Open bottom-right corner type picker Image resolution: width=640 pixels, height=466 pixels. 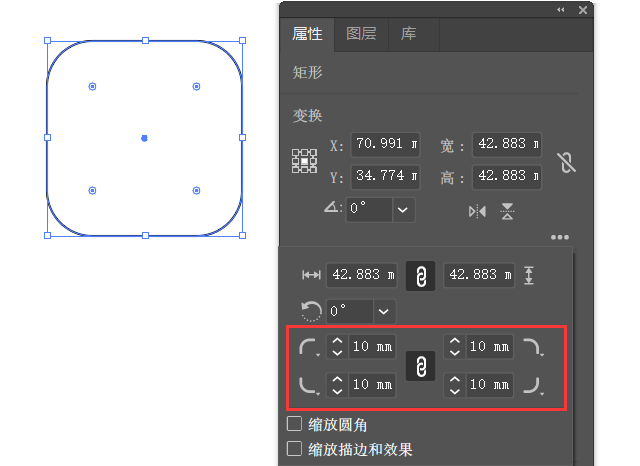532,385
